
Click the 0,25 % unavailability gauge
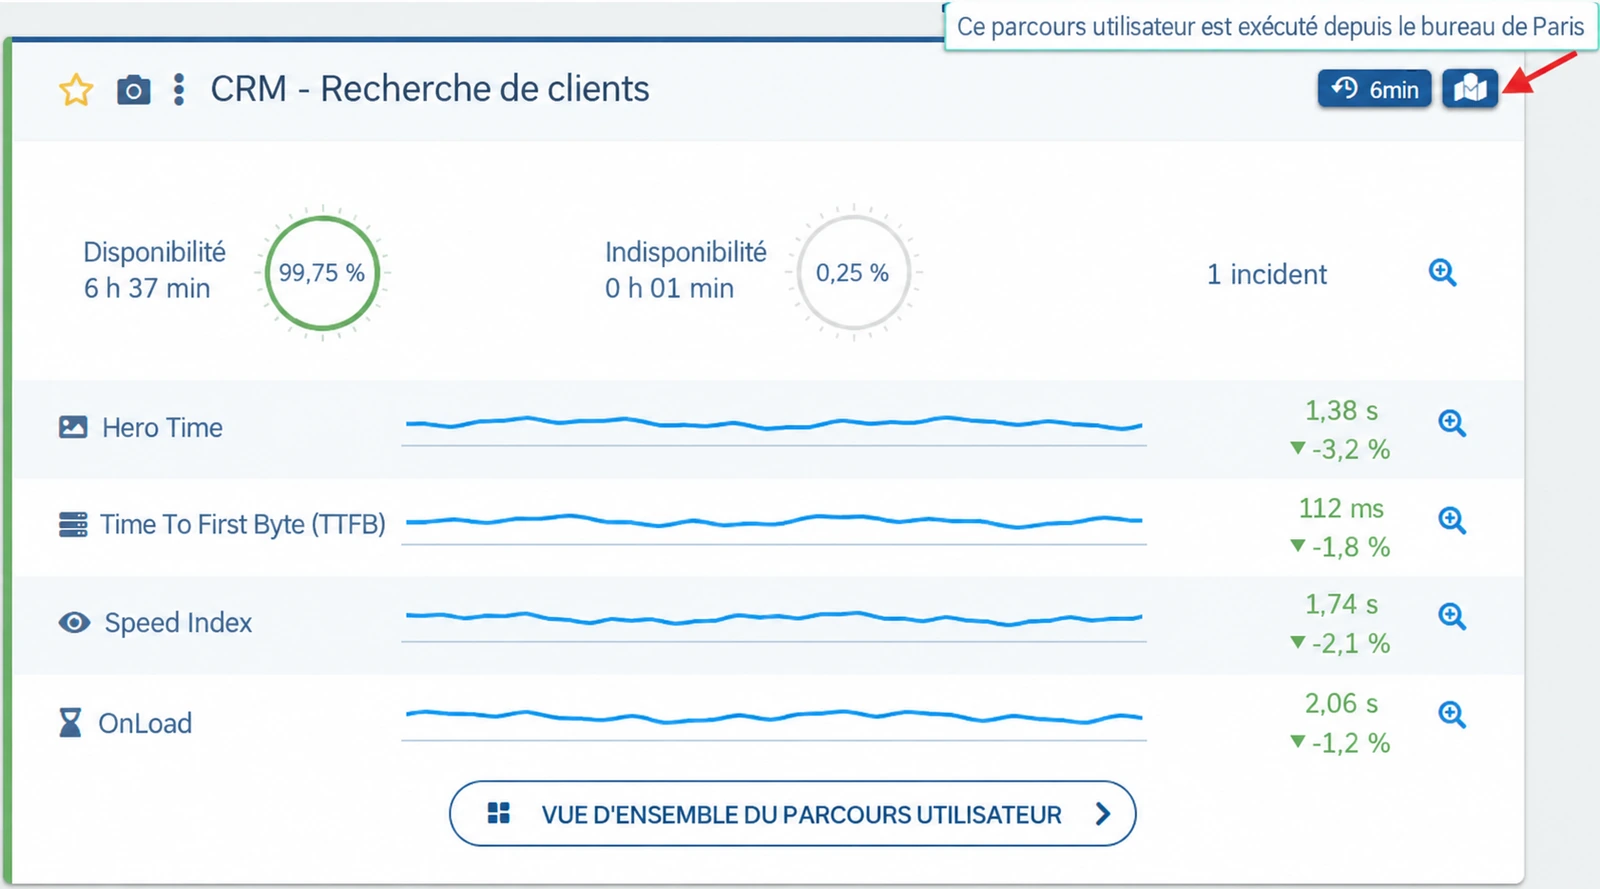[853, 272]
